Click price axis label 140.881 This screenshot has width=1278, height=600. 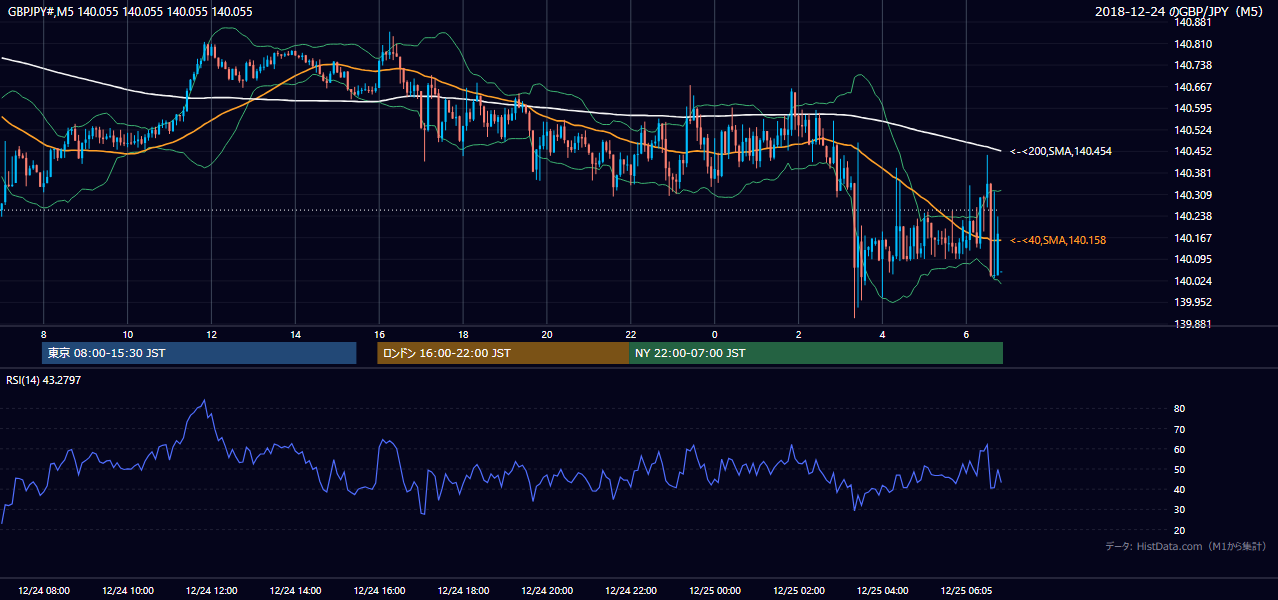pyautogui.click(x=1193, y=22)
